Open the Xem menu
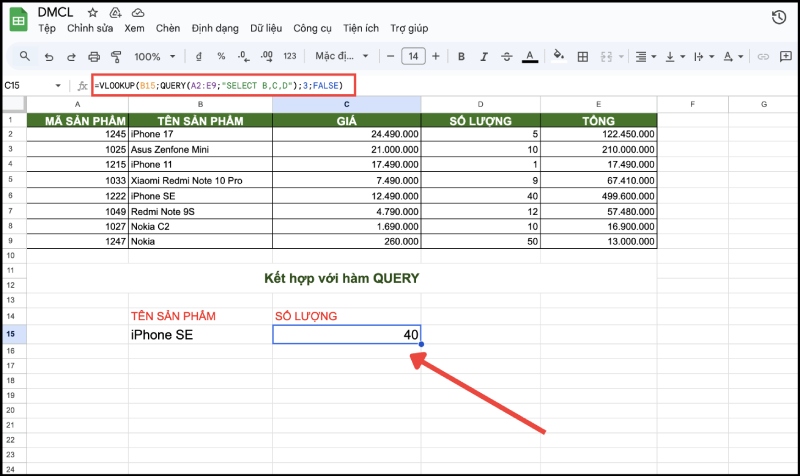 coord(134,29)
